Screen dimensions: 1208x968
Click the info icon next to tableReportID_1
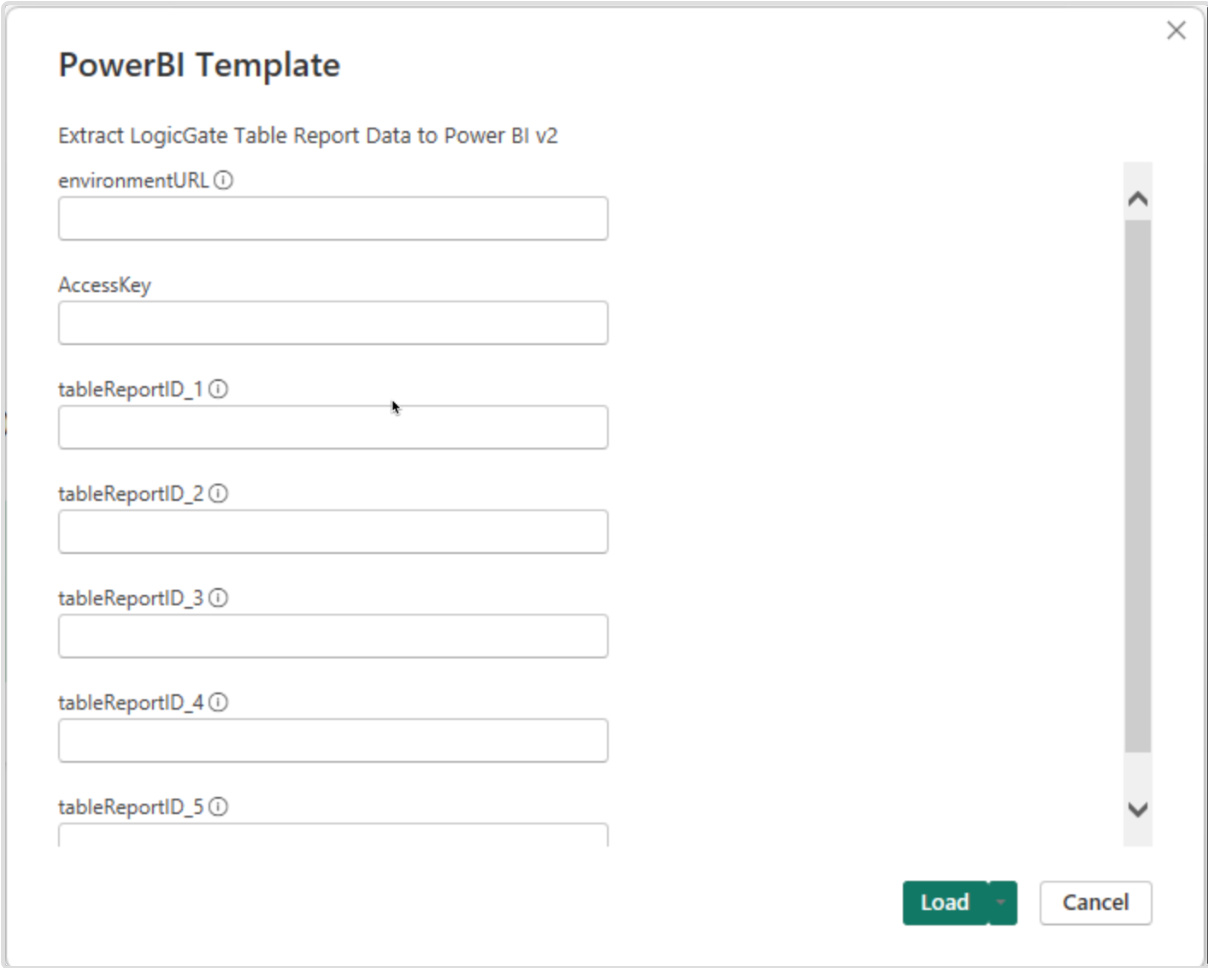click(218, 390)
